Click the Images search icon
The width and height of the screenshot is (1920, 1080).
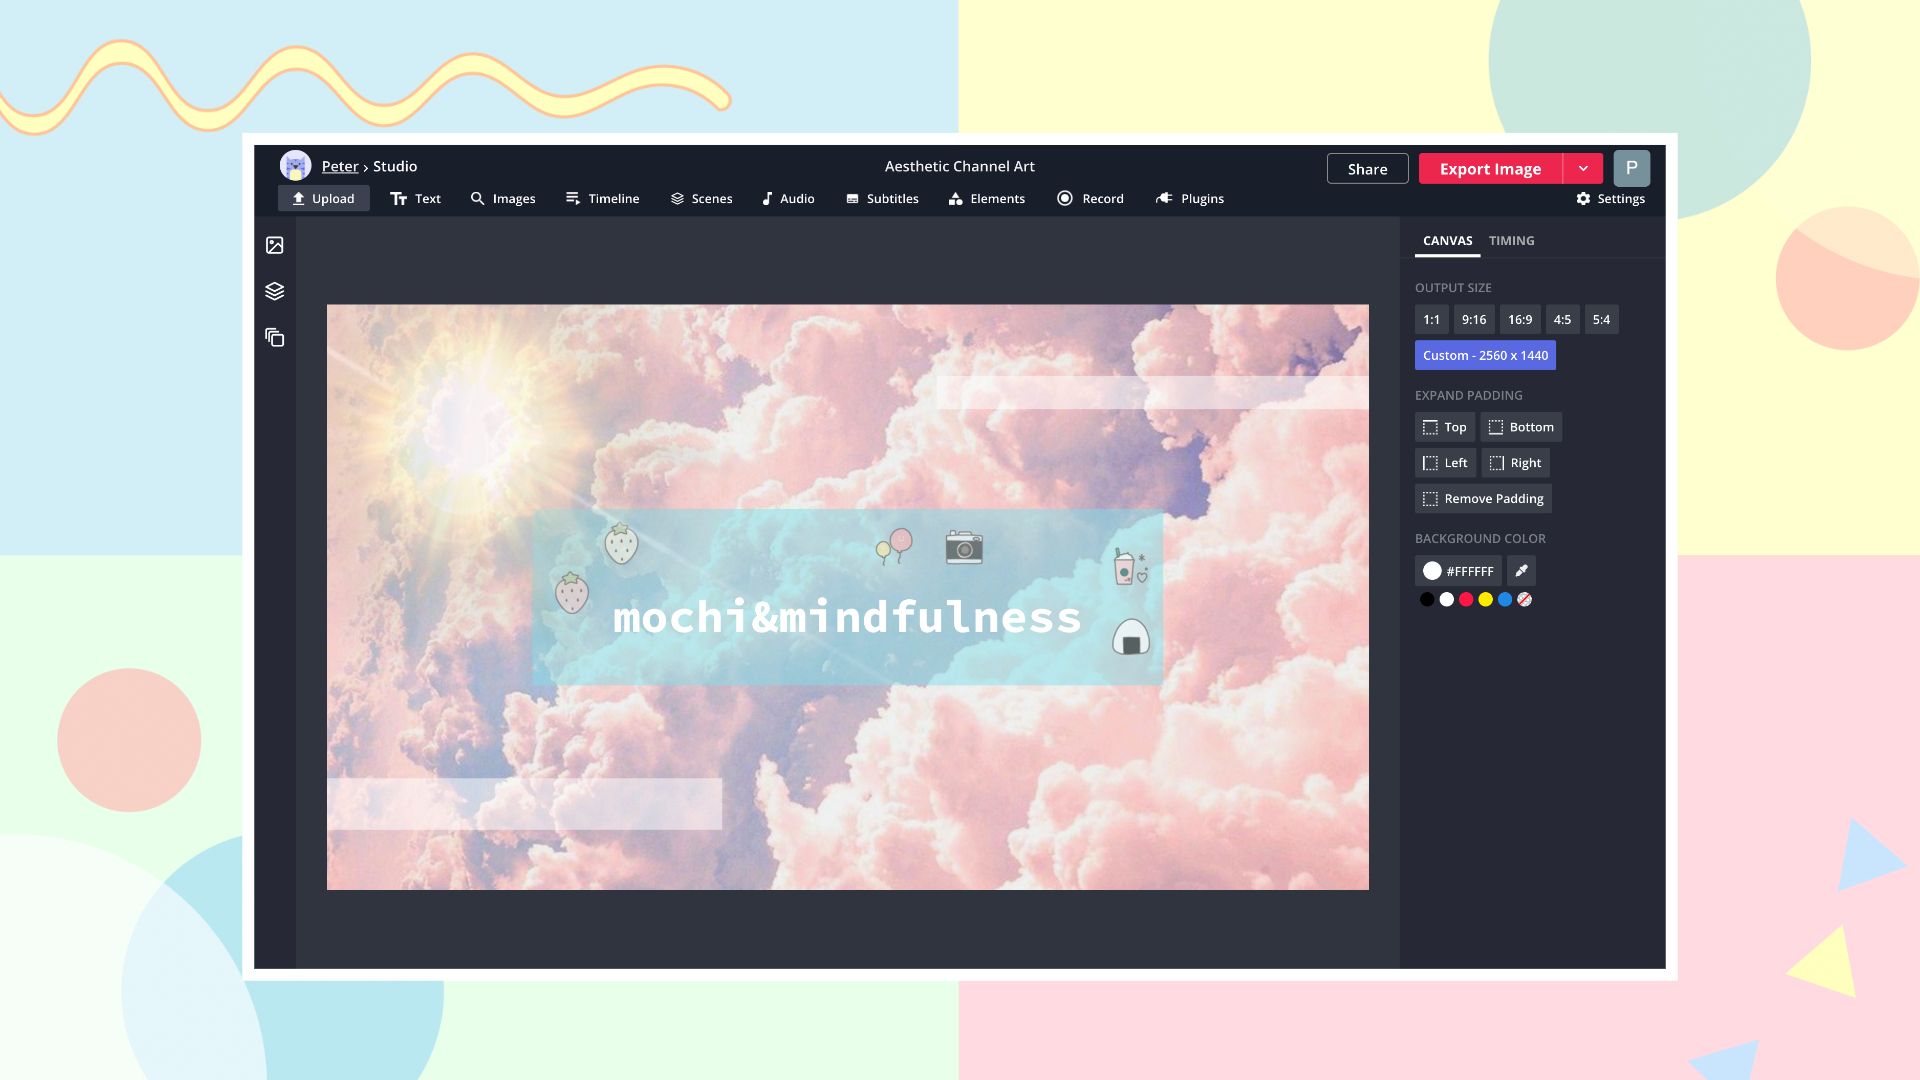click(x=477, y=199)
